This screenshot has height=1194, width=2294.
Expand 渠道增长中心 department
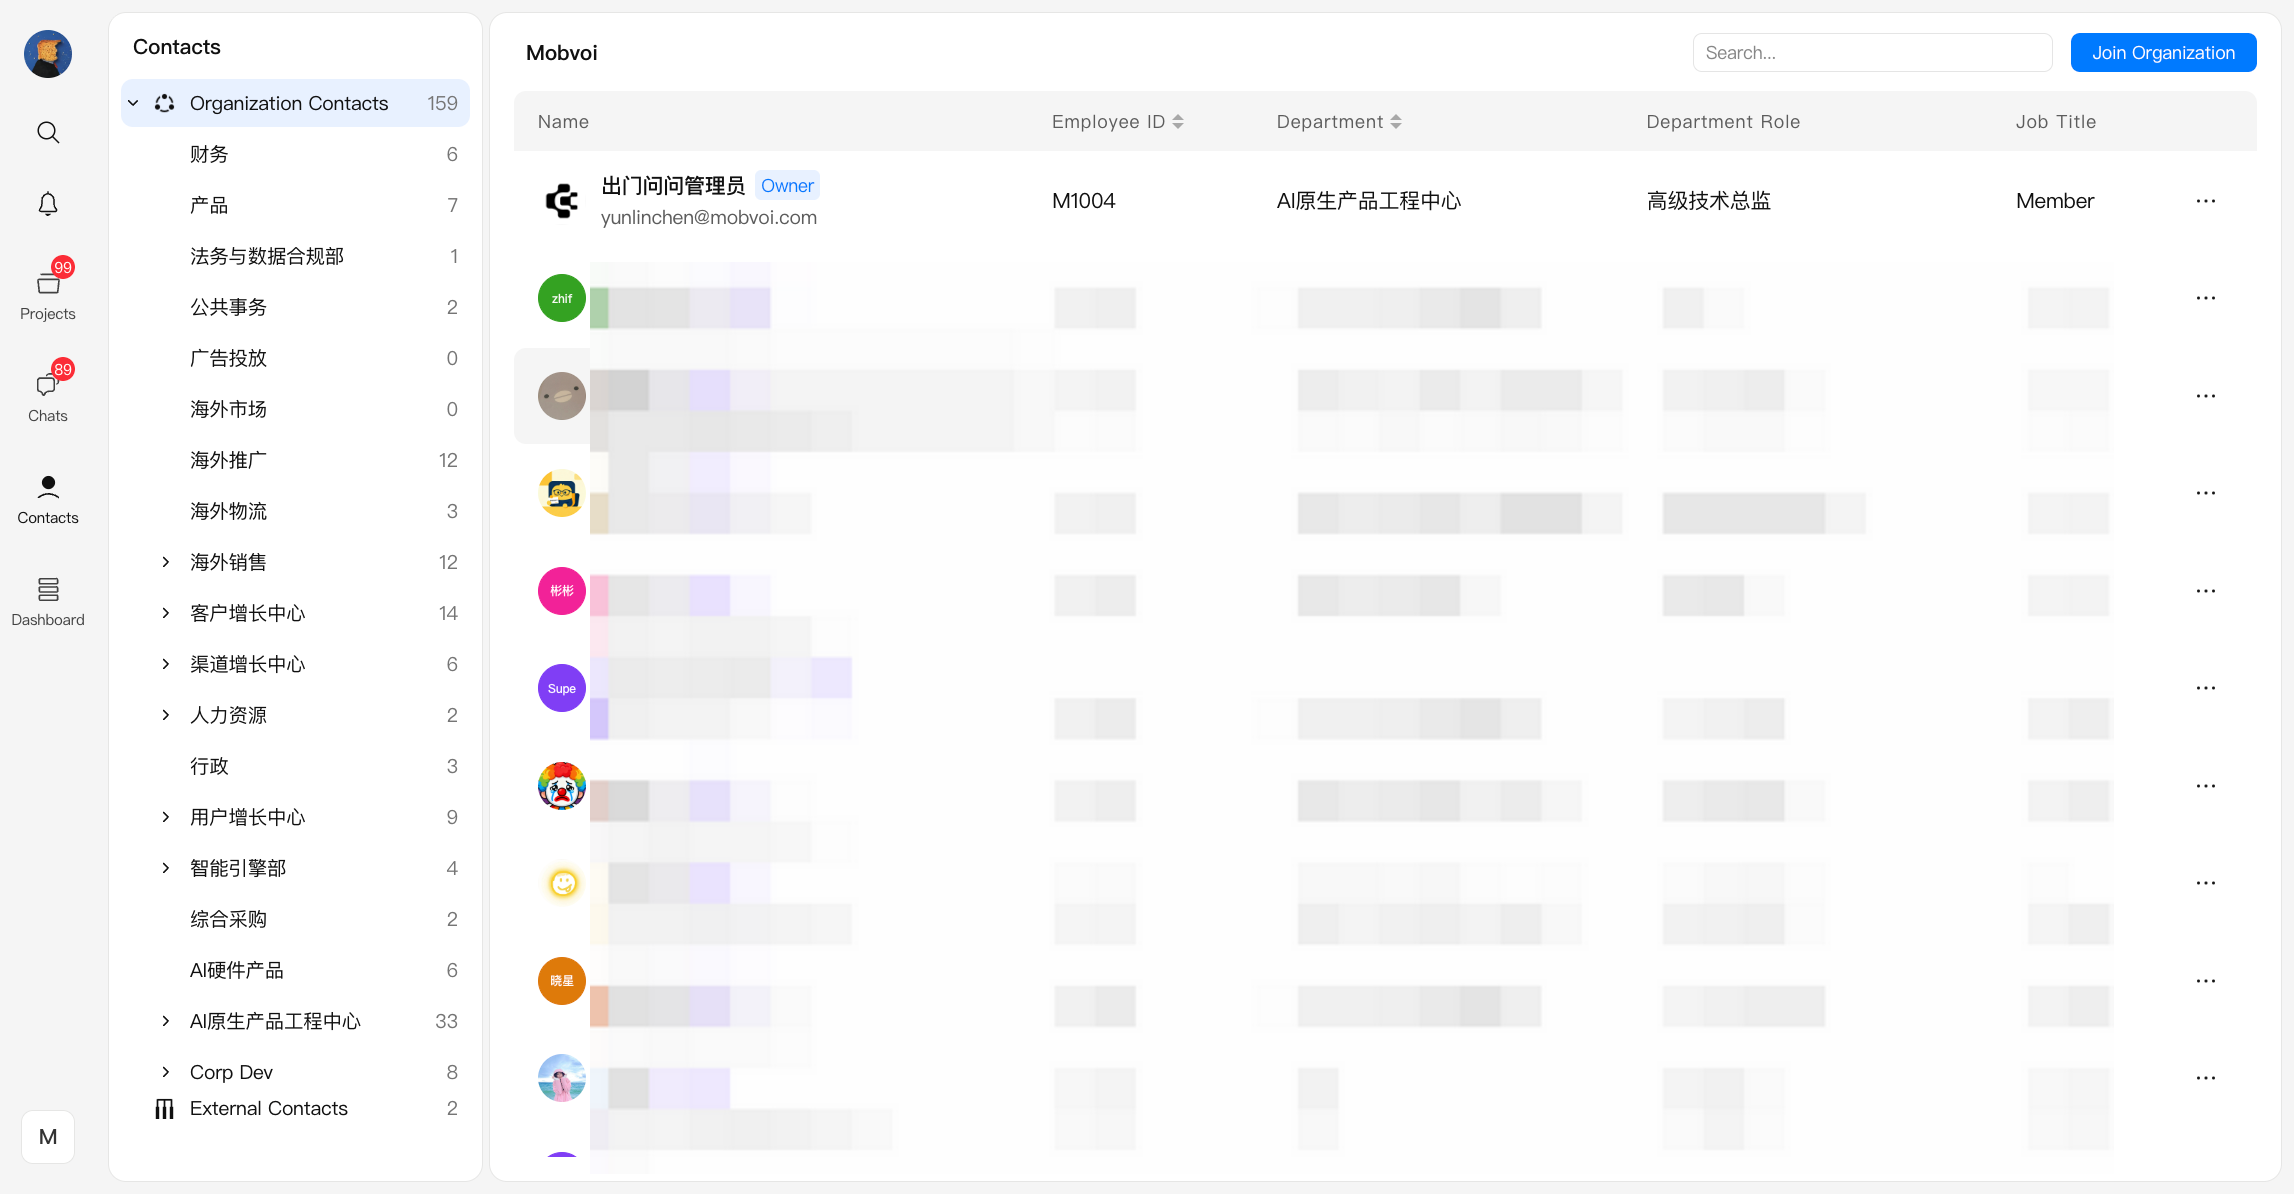pyautogui.click(x=166, y=664)
